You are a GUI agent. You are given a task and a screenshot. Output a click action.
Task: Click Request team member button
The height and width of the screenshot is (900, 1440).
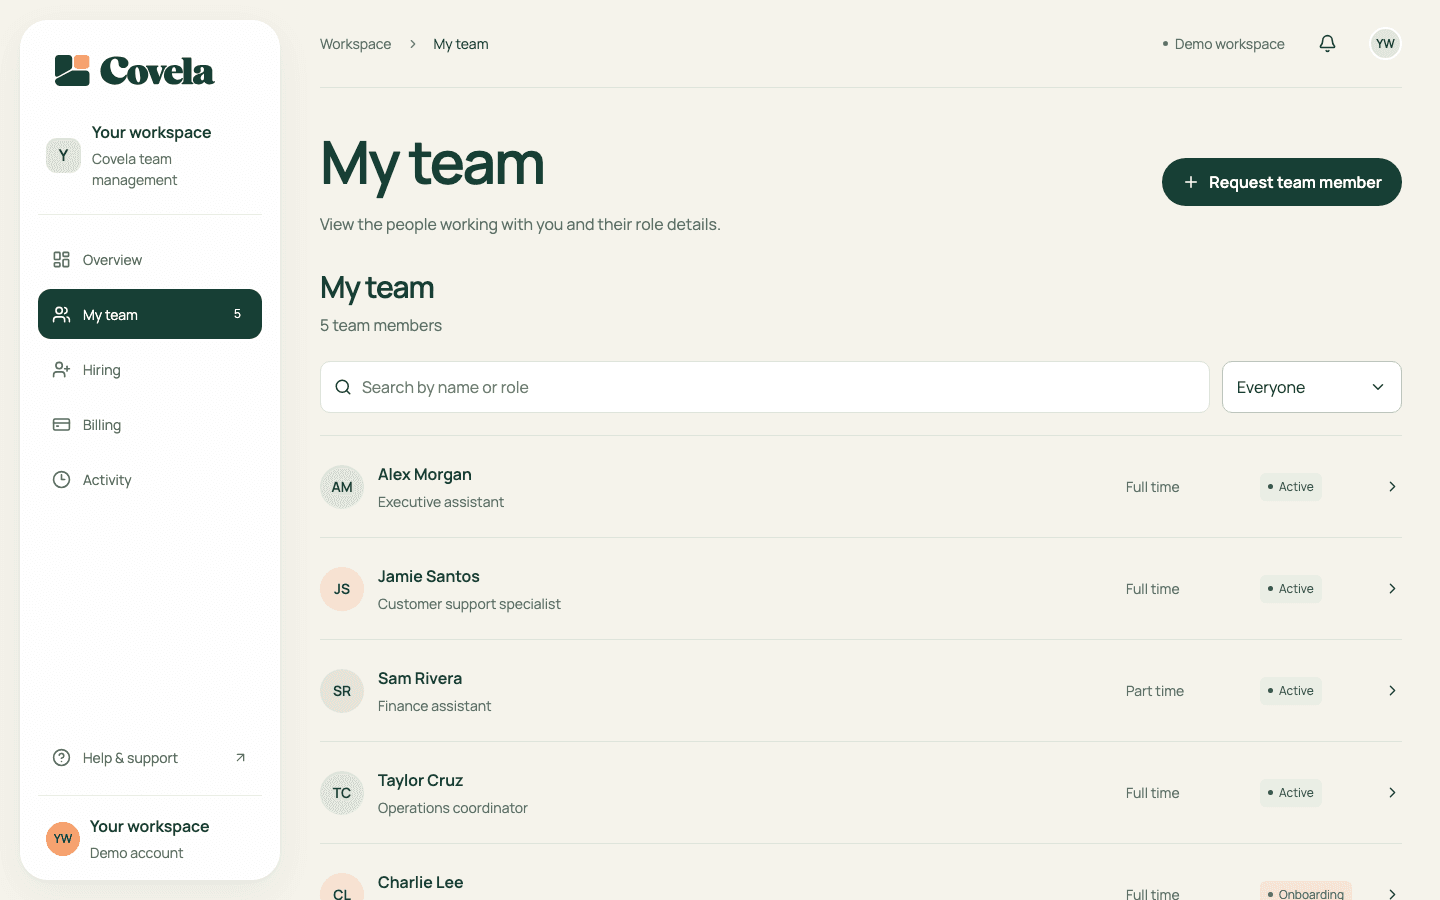coord(1281,182)
